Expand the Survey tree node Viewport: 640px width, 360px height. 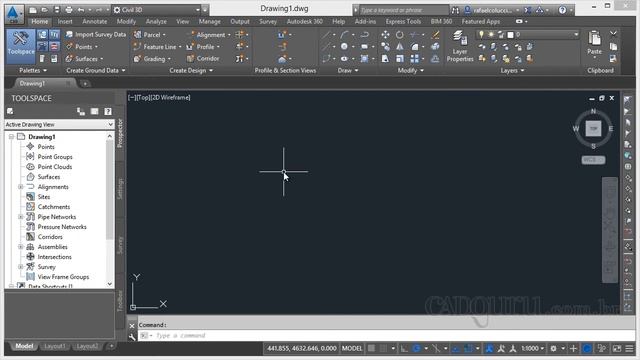[20, 267]
